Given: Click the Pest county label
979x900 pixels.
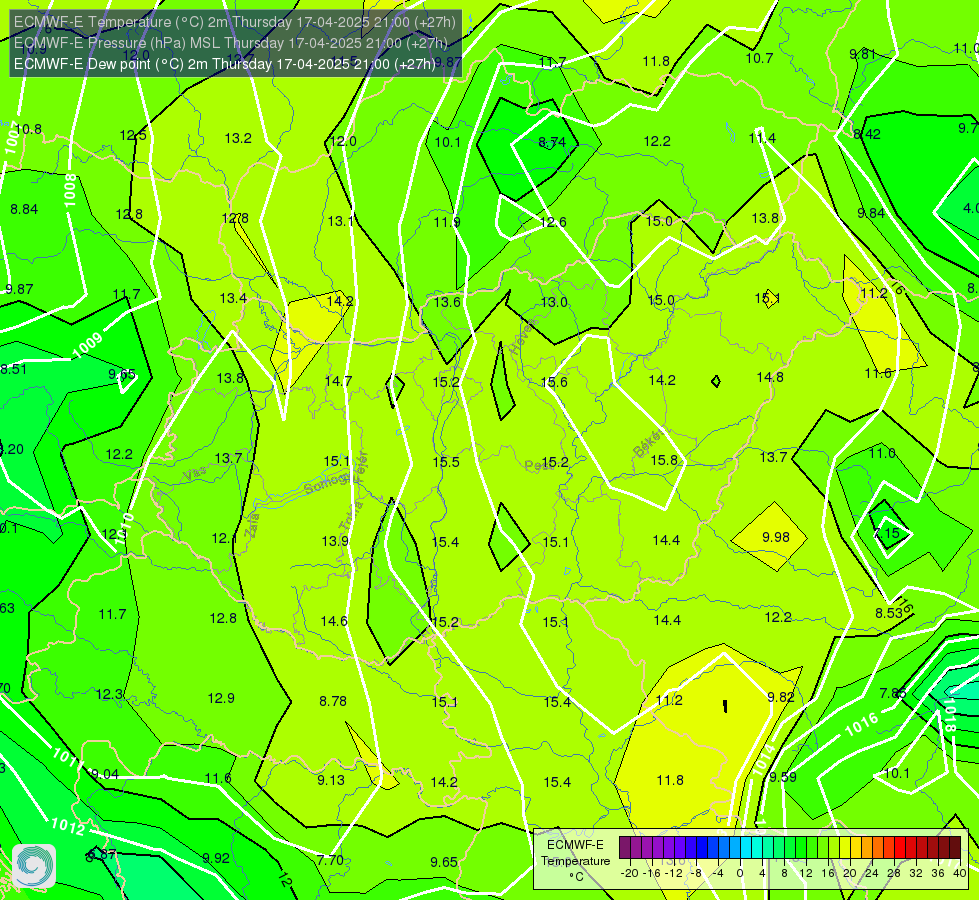Looking at the screenshot, I should coord(538,465).
